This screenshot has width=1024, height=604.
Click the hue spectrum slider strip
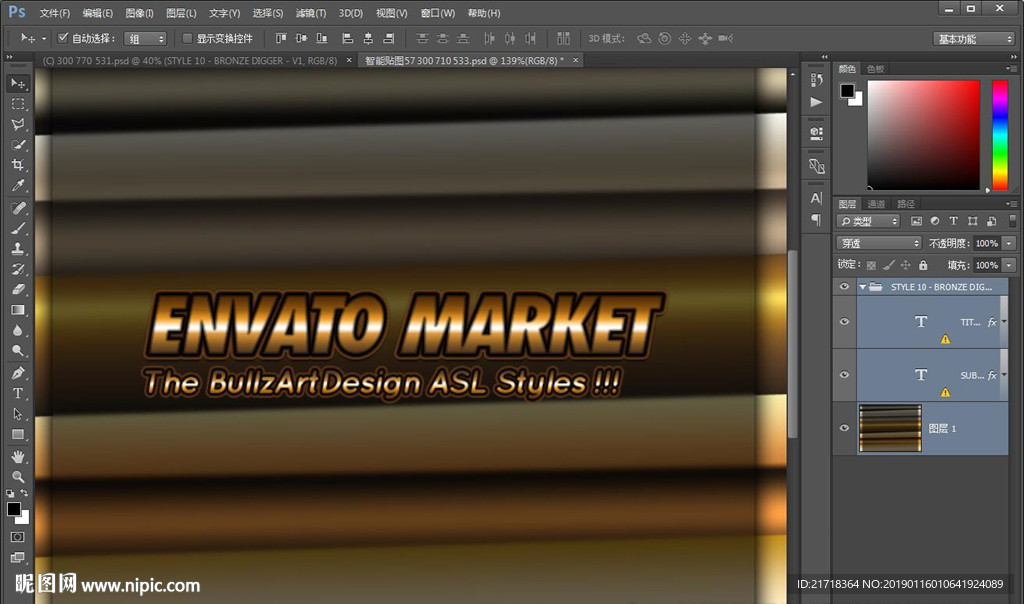click(999, 134)
